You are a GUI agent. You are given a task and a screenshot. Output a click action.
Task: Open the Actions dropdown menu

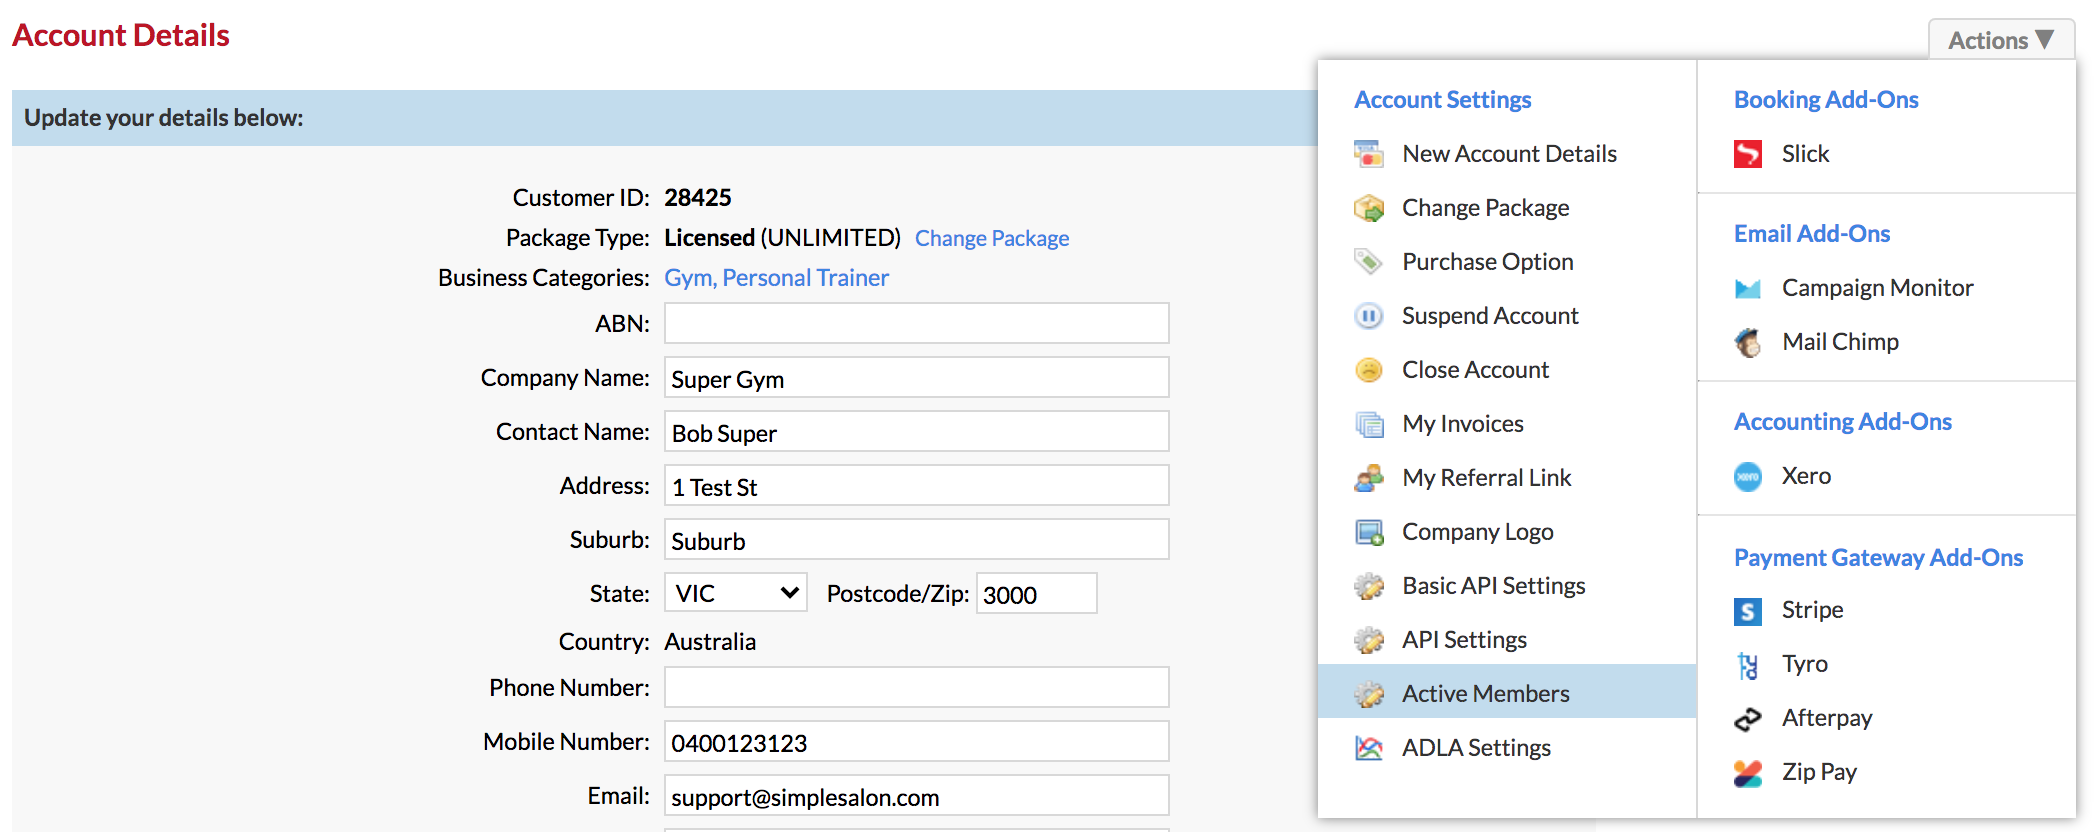point(2001,40)
